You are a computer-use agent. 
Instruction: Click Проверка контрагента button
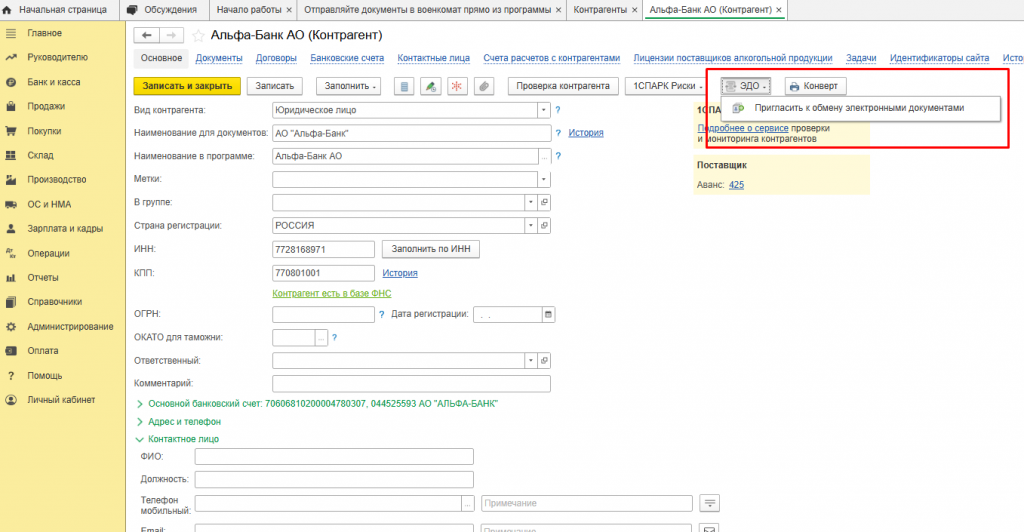(563, 86)
